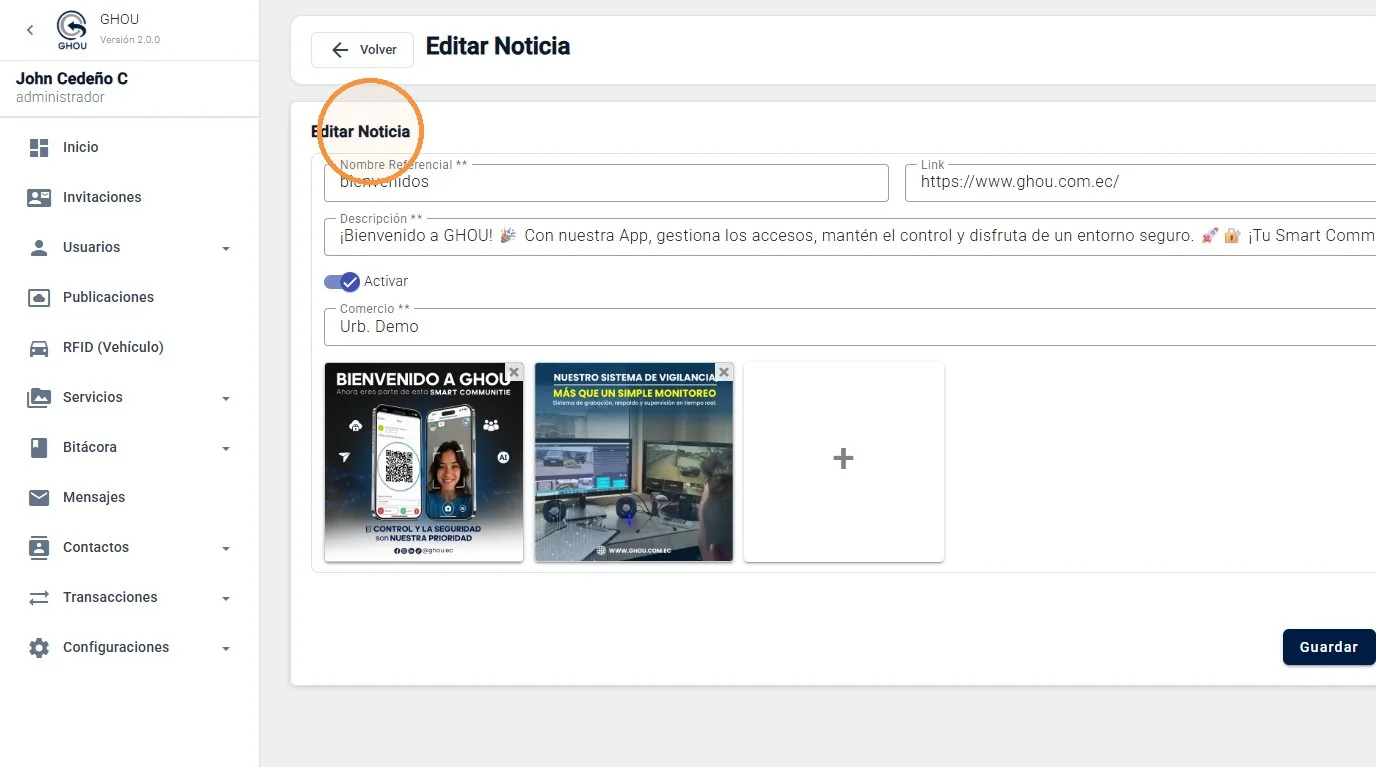Screen dimensions: 1376x767
Task: Click the Contactos icon
Action: click(x=39, y=548)
